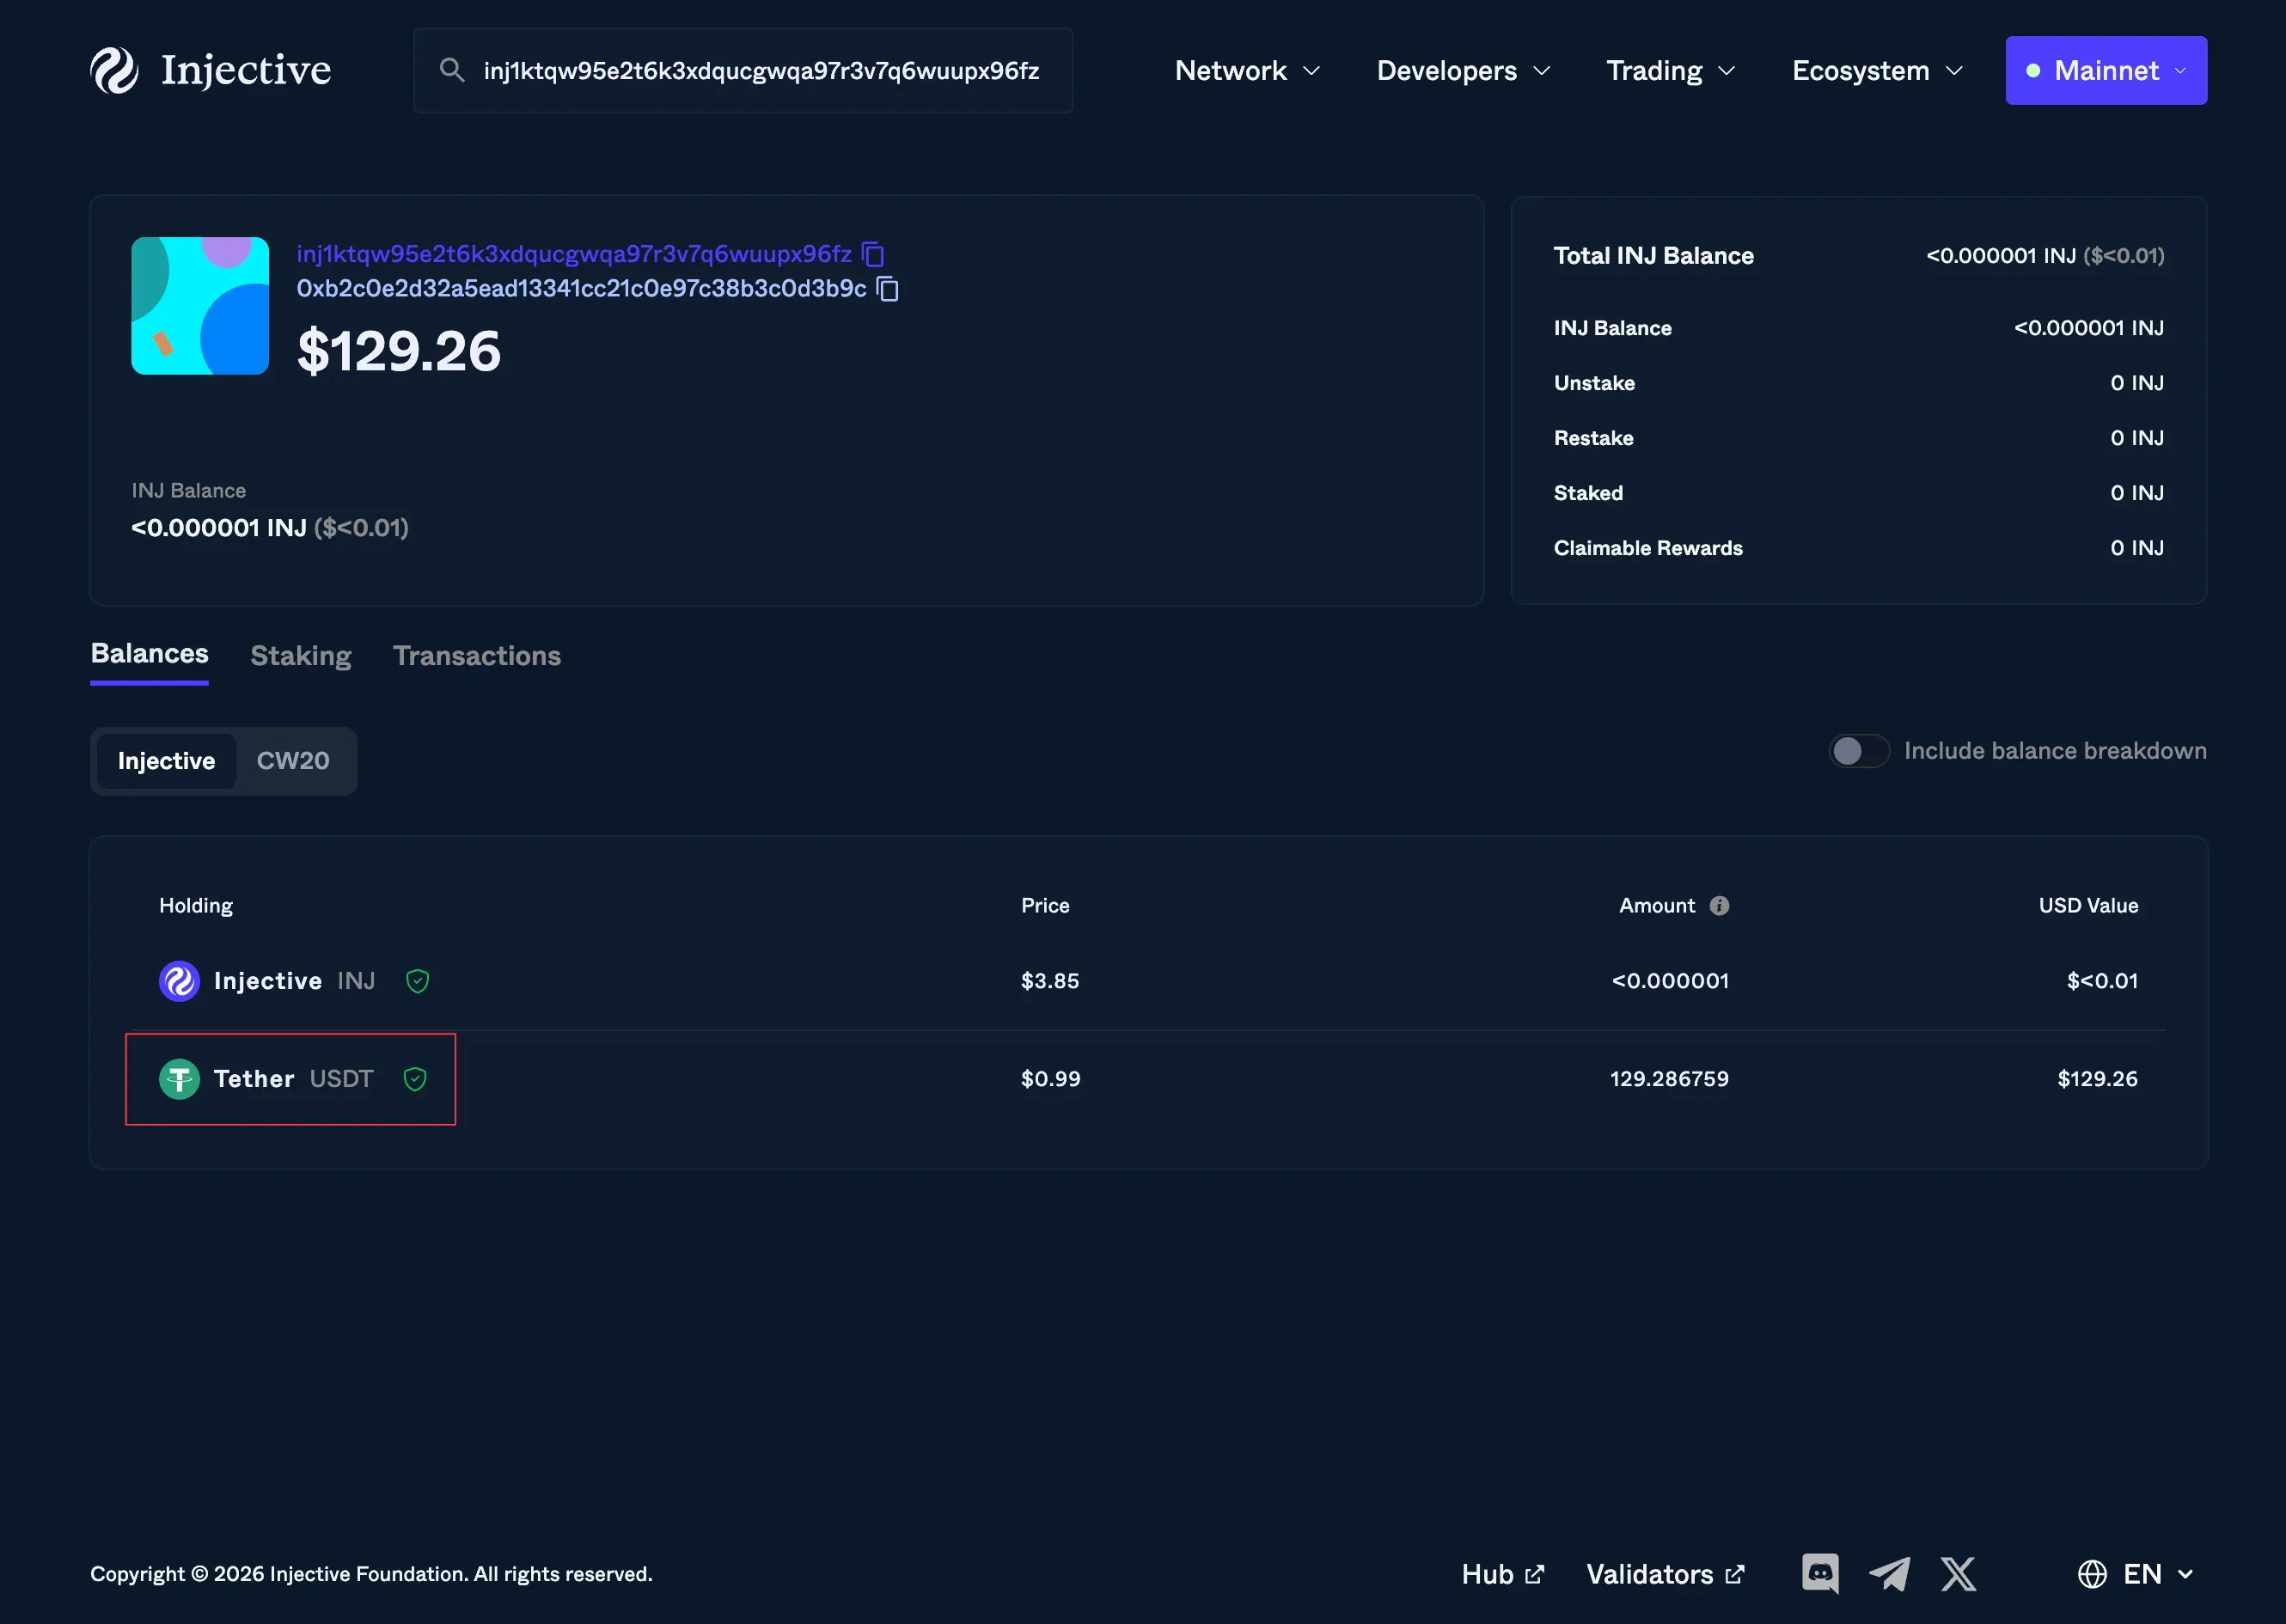Click the verified shield beside USDT

[x=415, y=1079]
